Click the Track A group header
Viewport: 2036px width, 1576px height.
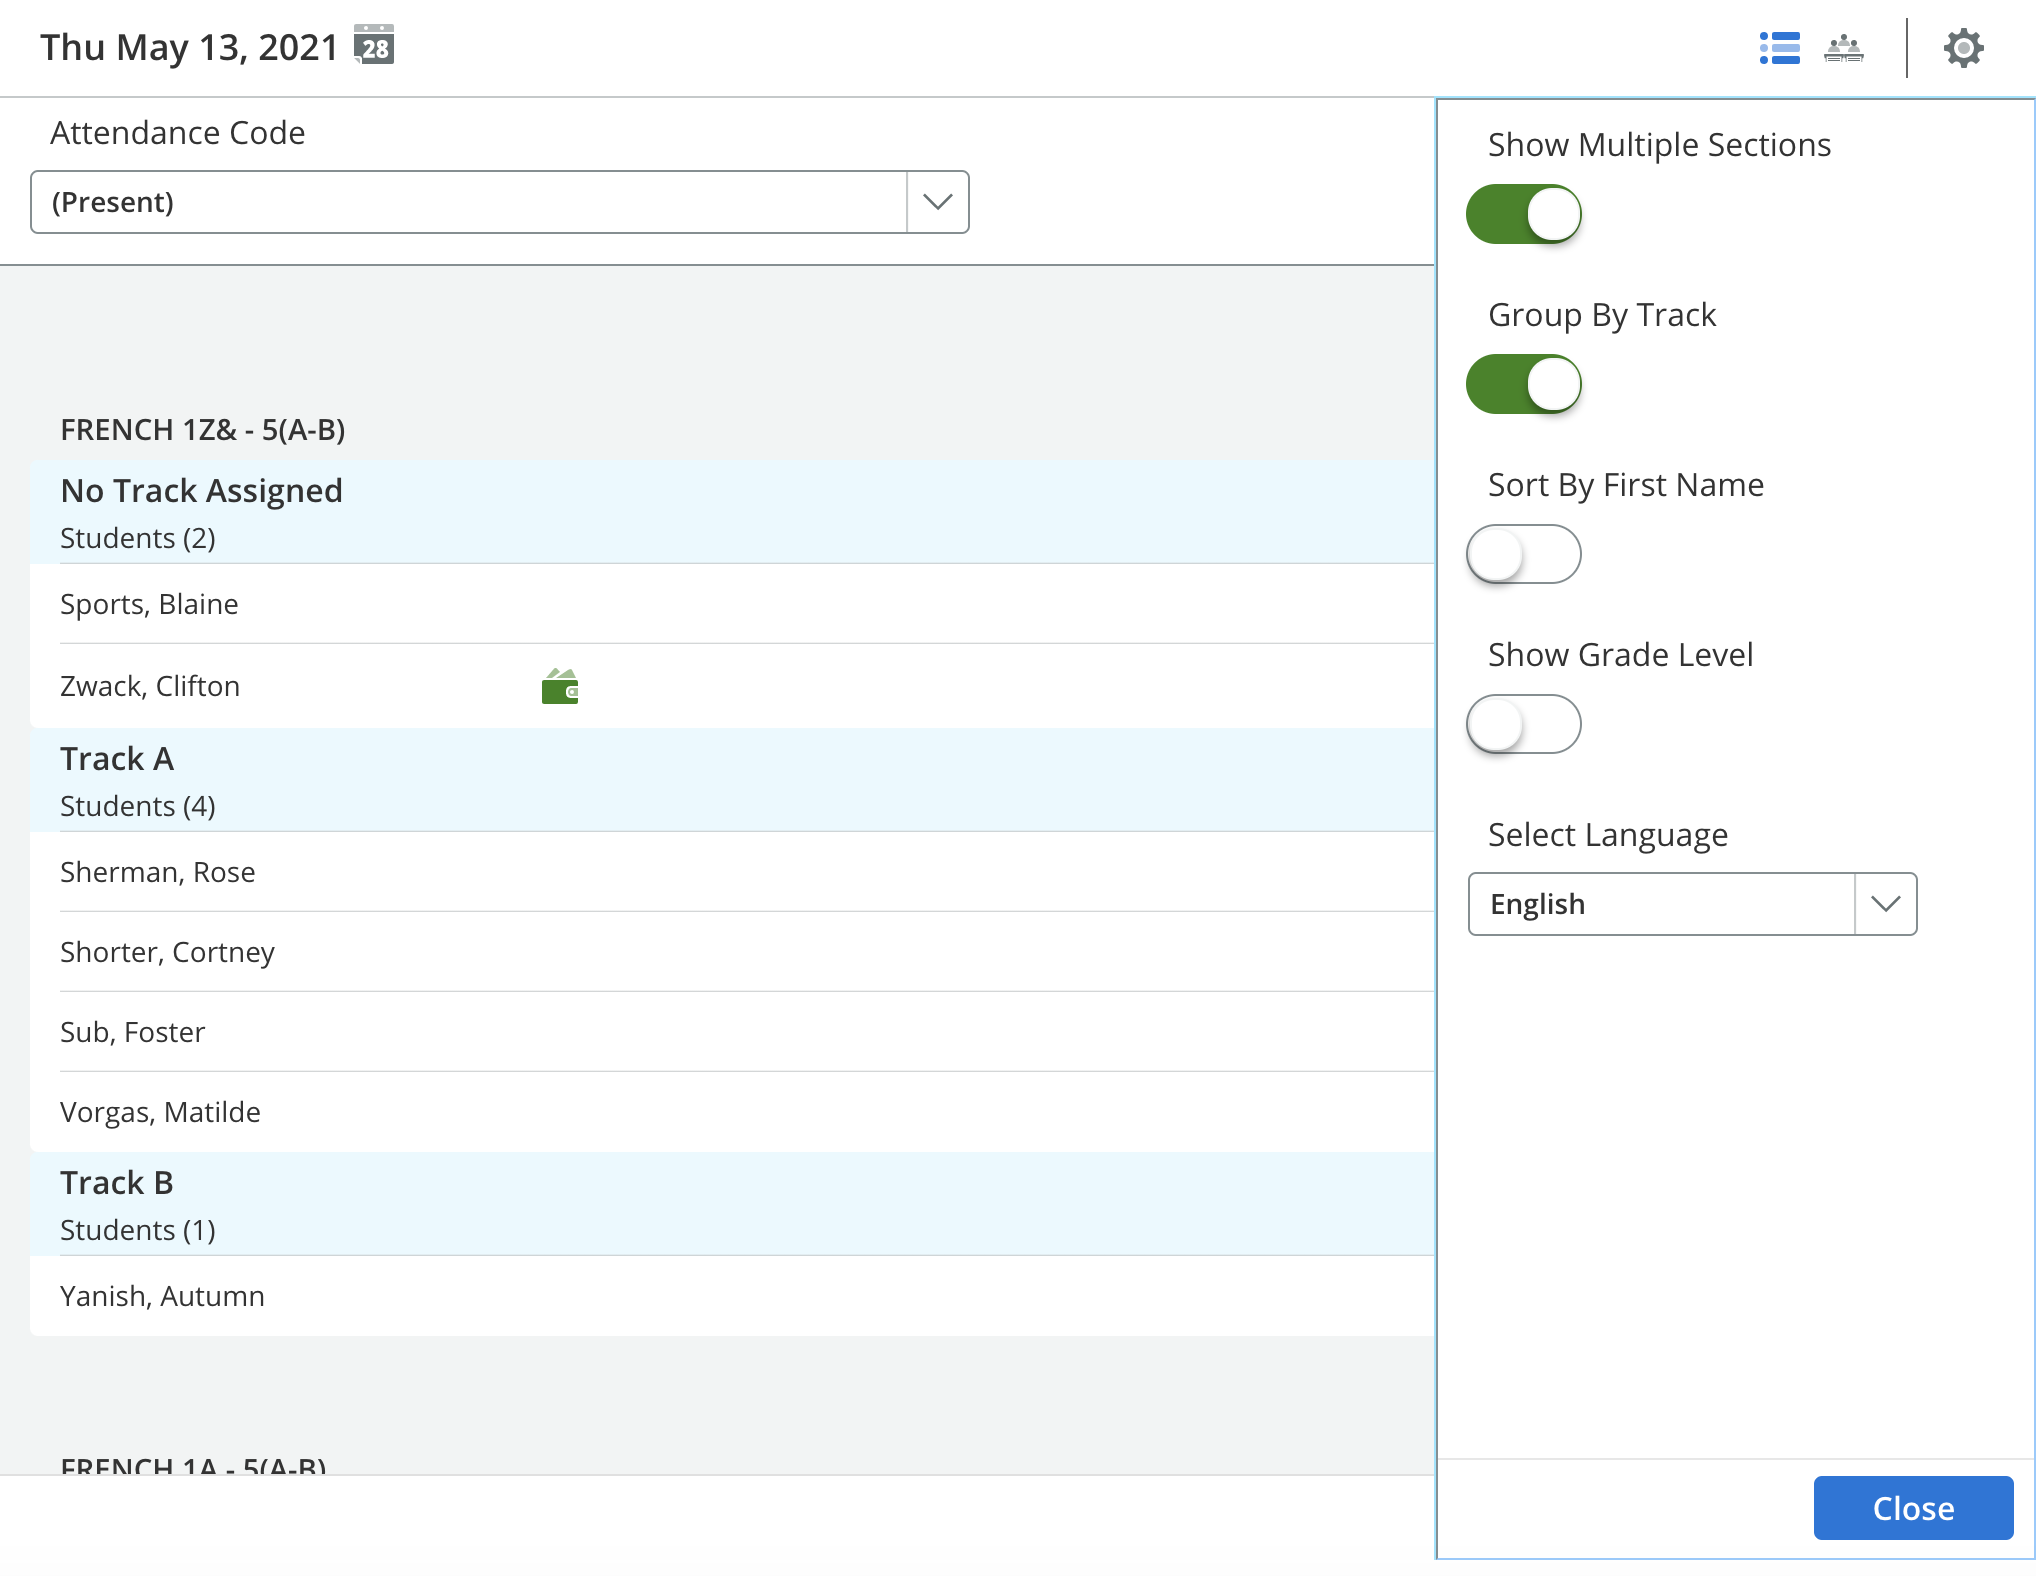click(x=117, y=760)
